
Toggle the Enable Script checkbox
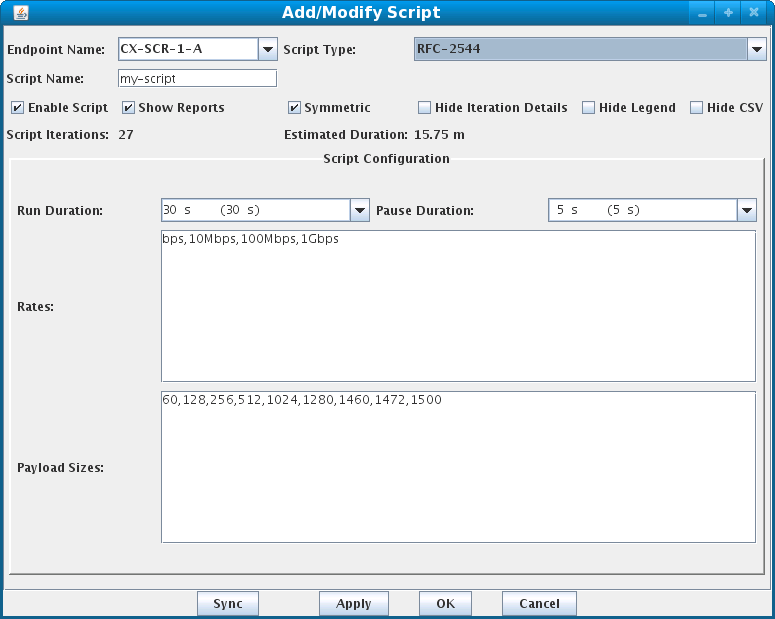pos(17,107)
